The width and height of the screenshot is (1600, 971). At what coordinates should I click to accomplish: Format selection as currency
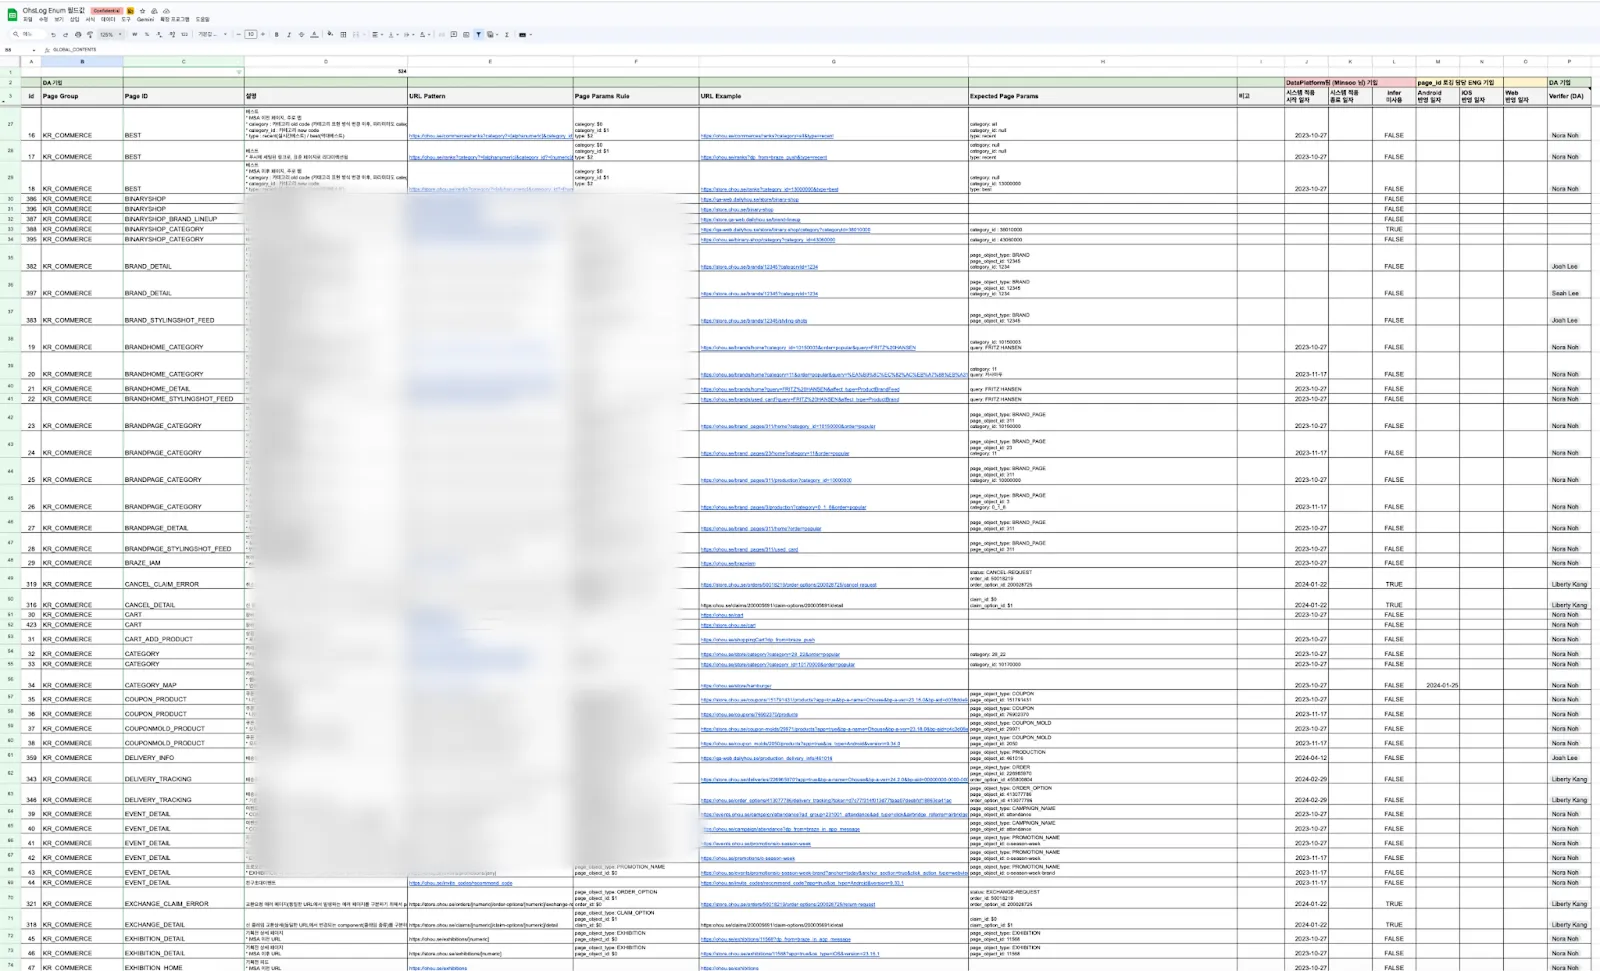tap(135, 34)
